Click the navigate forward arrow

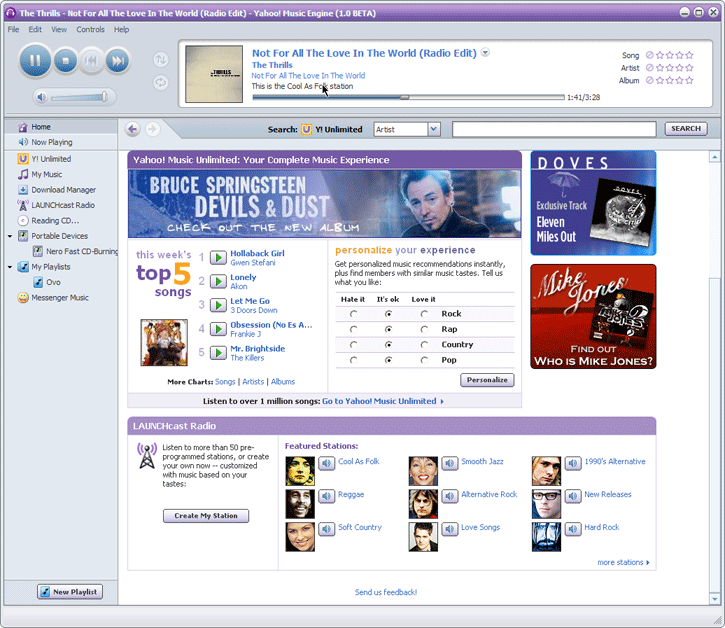[152, 129]
